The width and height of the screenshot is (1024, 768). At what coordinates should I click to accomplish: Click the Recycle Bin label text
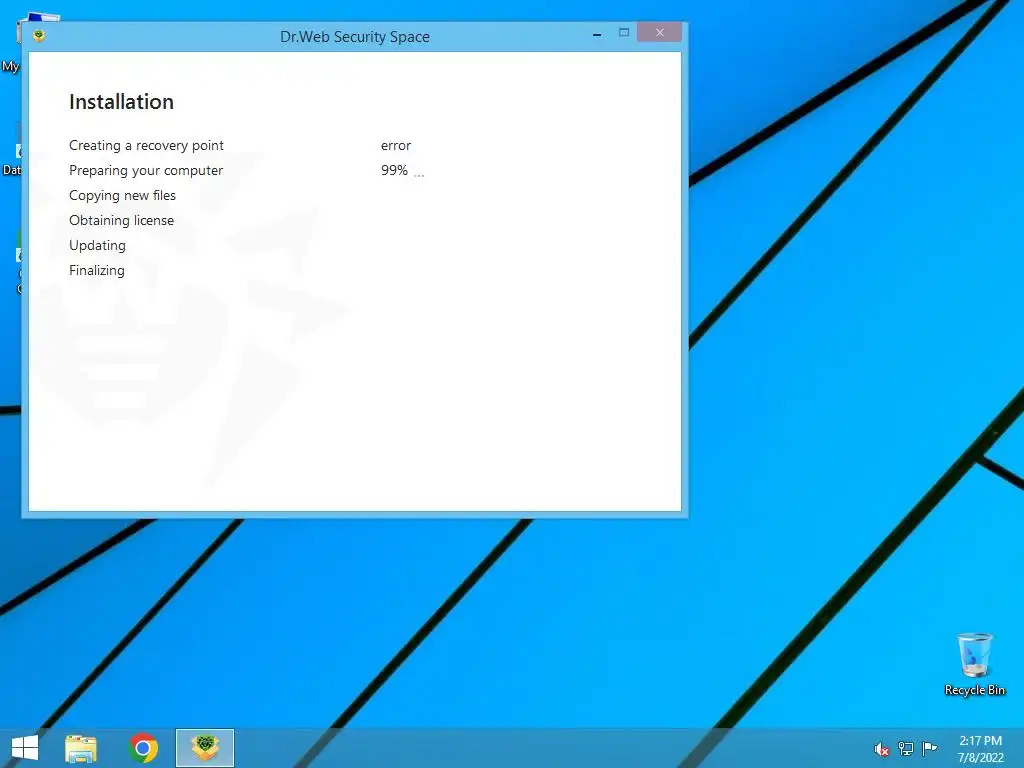pos(974,690)
